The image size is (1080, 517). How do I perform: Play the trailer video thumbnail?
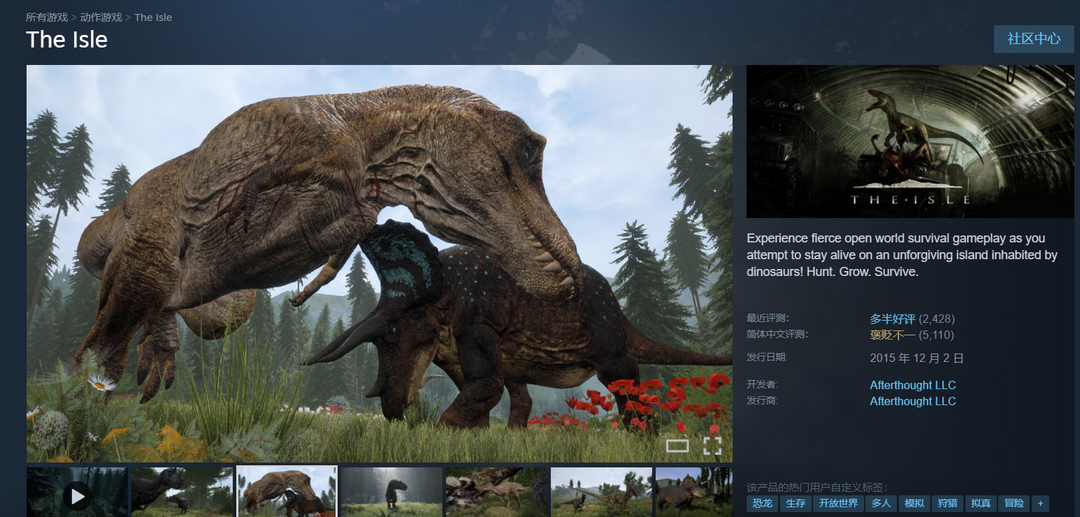pyautogui.click(x=77, y=492)
